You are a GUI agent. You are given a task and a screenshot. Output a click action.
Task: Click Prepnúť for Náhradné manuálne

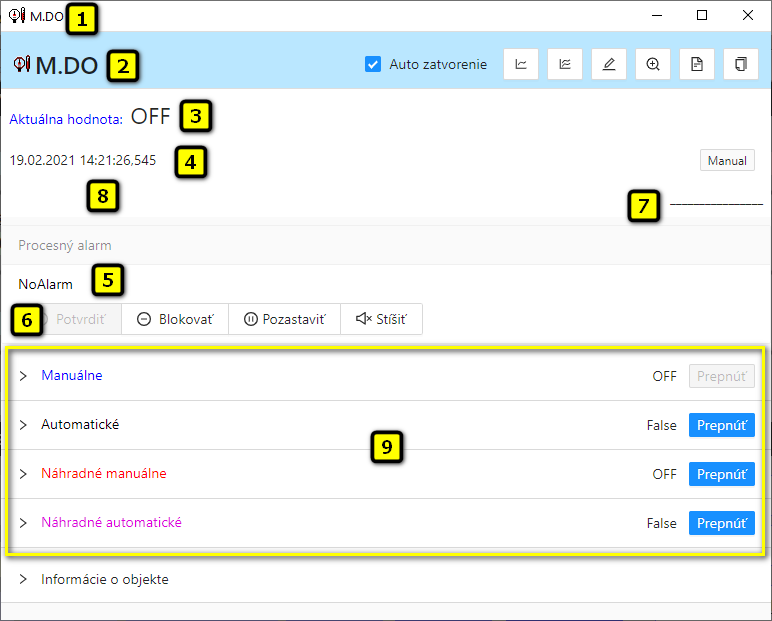point(721,474)
